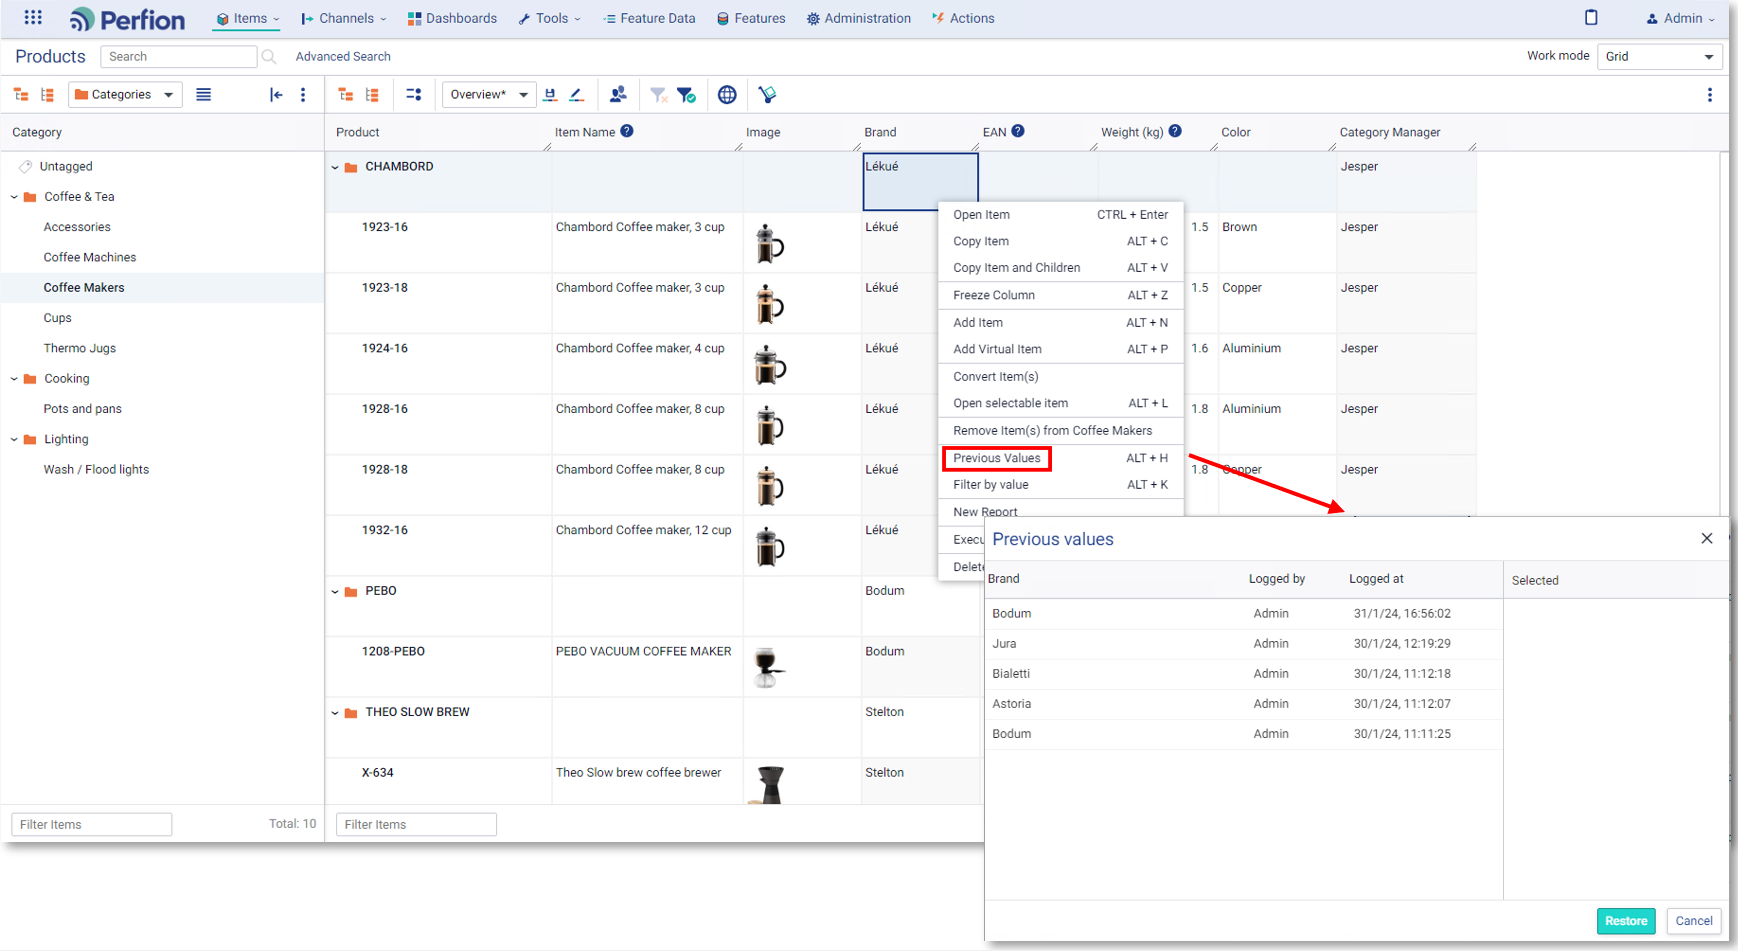Screen dimensions: 1738x951
Task: Click the category list lines icon
Action: click(204, 95)
